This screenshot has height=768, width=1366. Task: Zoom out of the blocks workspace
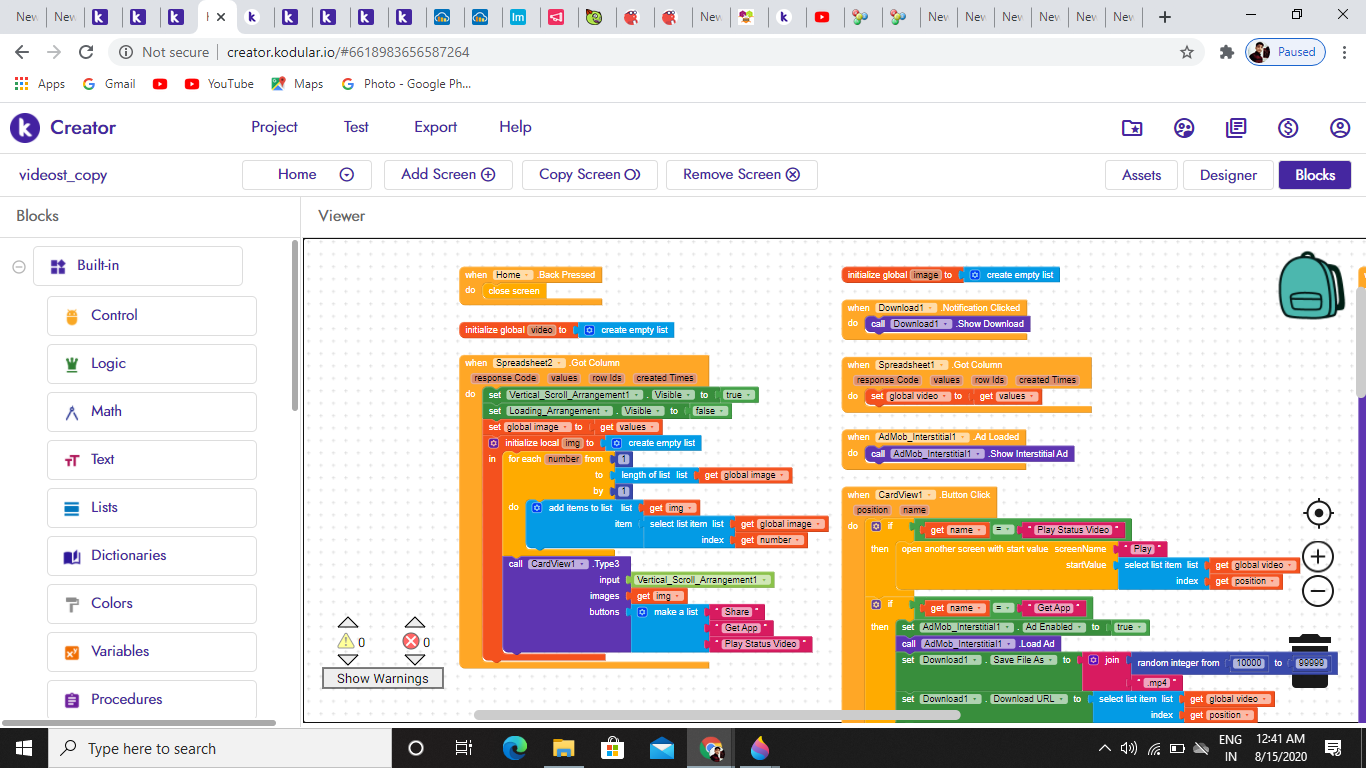click(x=1318, y=591)
